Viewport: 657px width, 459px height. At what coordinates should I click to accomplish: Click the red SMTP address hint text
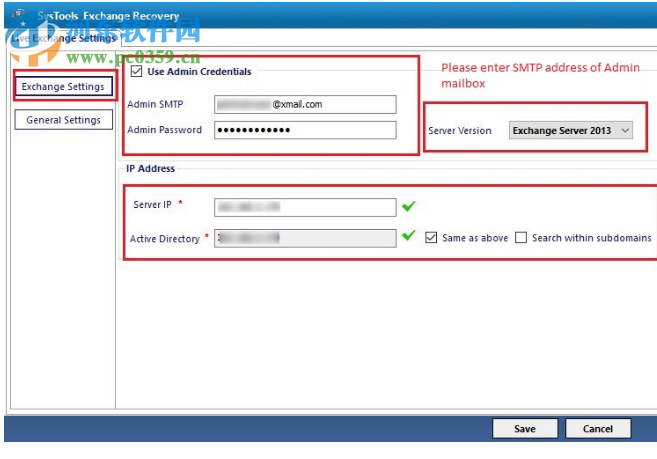(540, 75)
